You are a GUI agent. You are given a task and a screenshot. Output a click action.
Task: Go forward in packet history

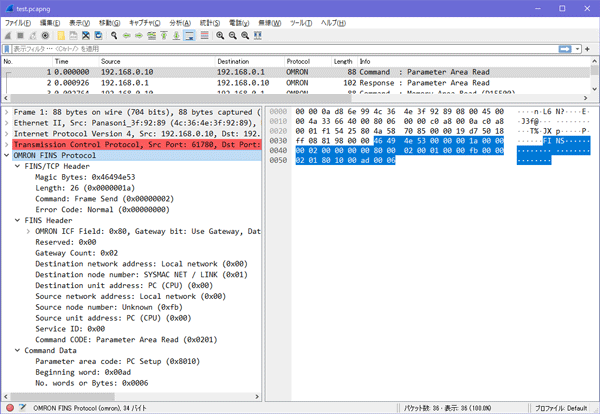pyautogui.click(x=139, y=36)
